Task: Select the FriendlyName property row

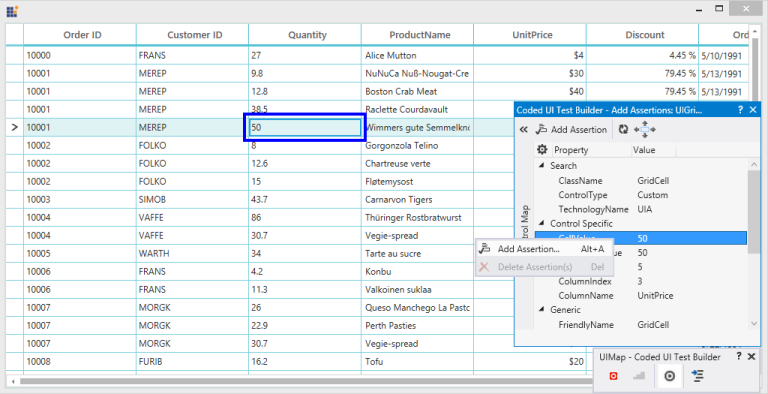Action: (x=641, y=324)
